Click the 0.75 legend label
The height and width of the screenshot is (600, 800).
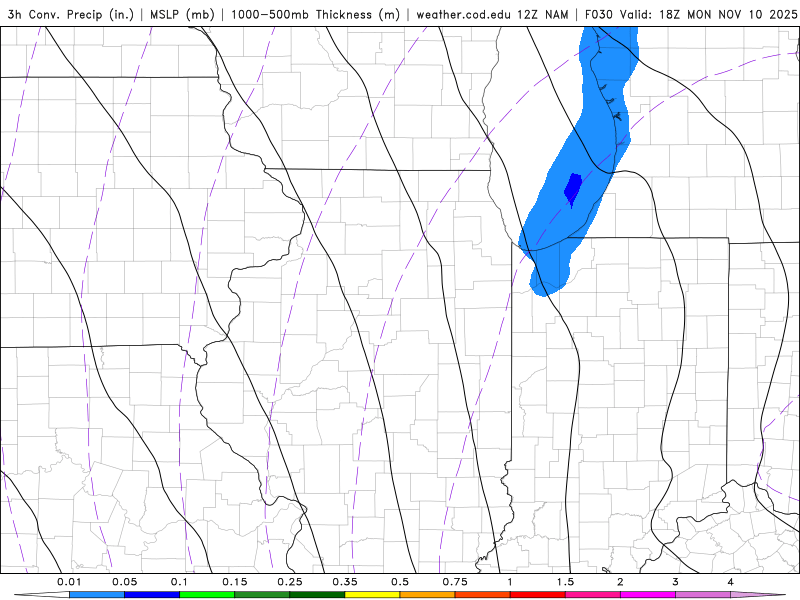tap(455, 582)
